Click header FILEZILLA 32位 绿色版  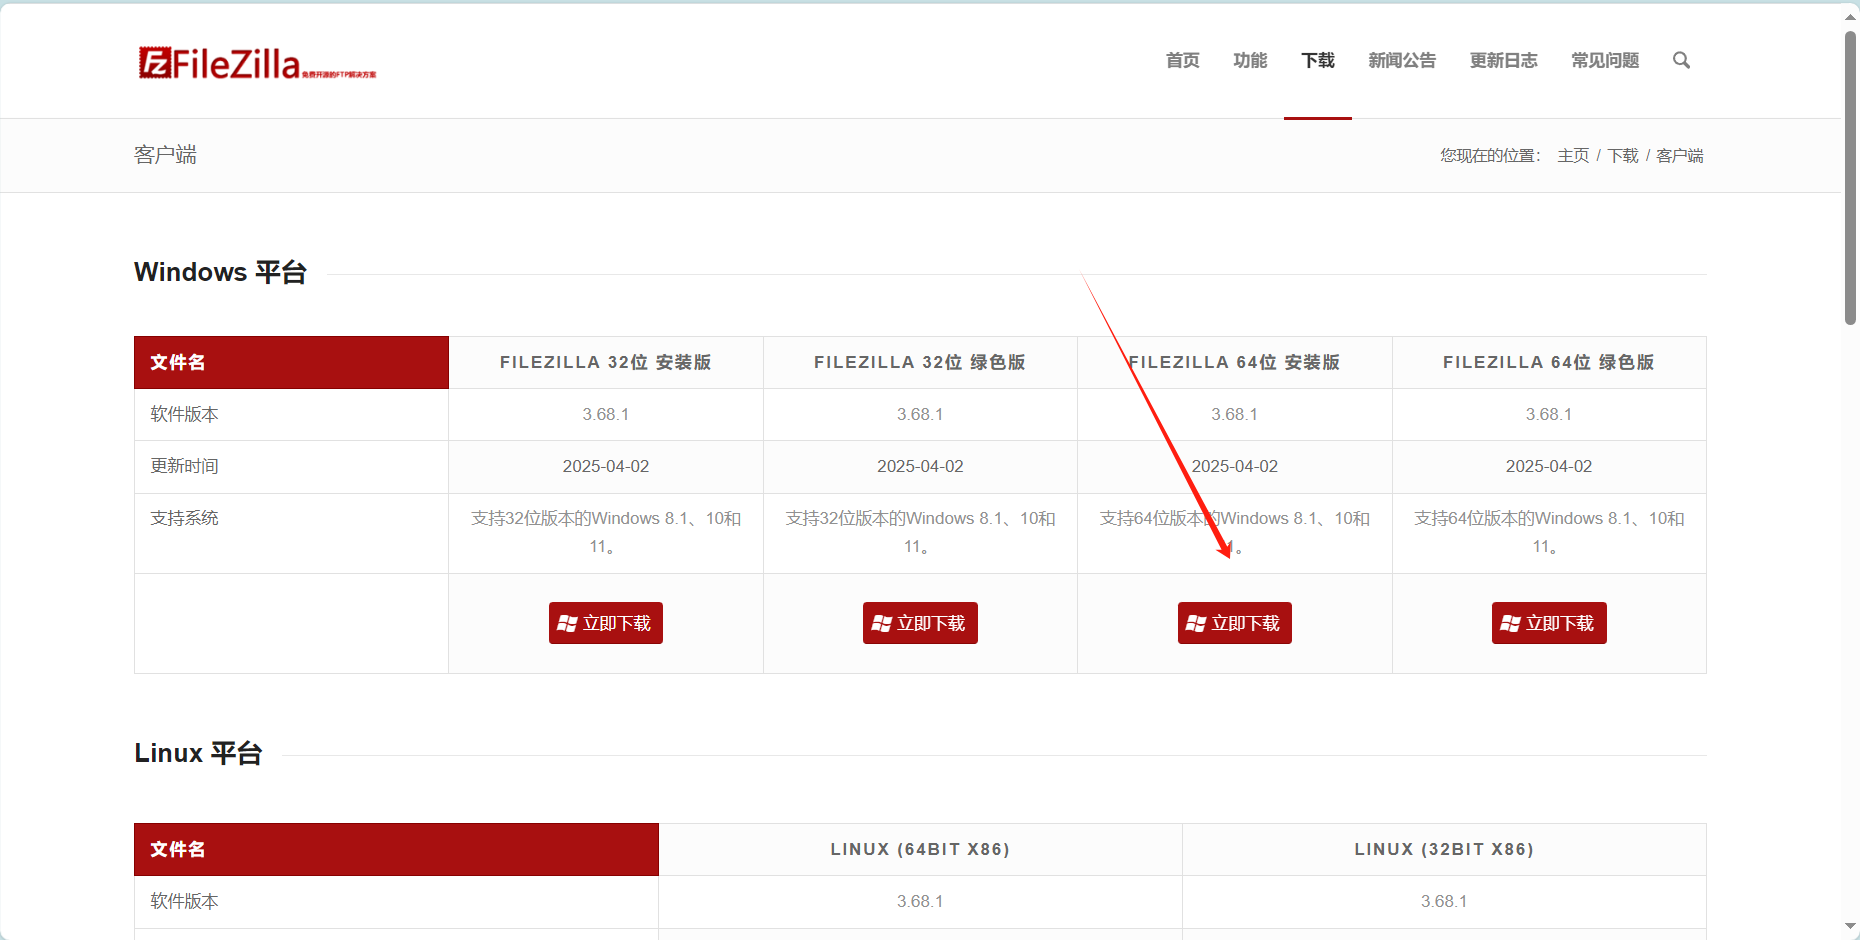pyautogui.click(x=920, y=362)
